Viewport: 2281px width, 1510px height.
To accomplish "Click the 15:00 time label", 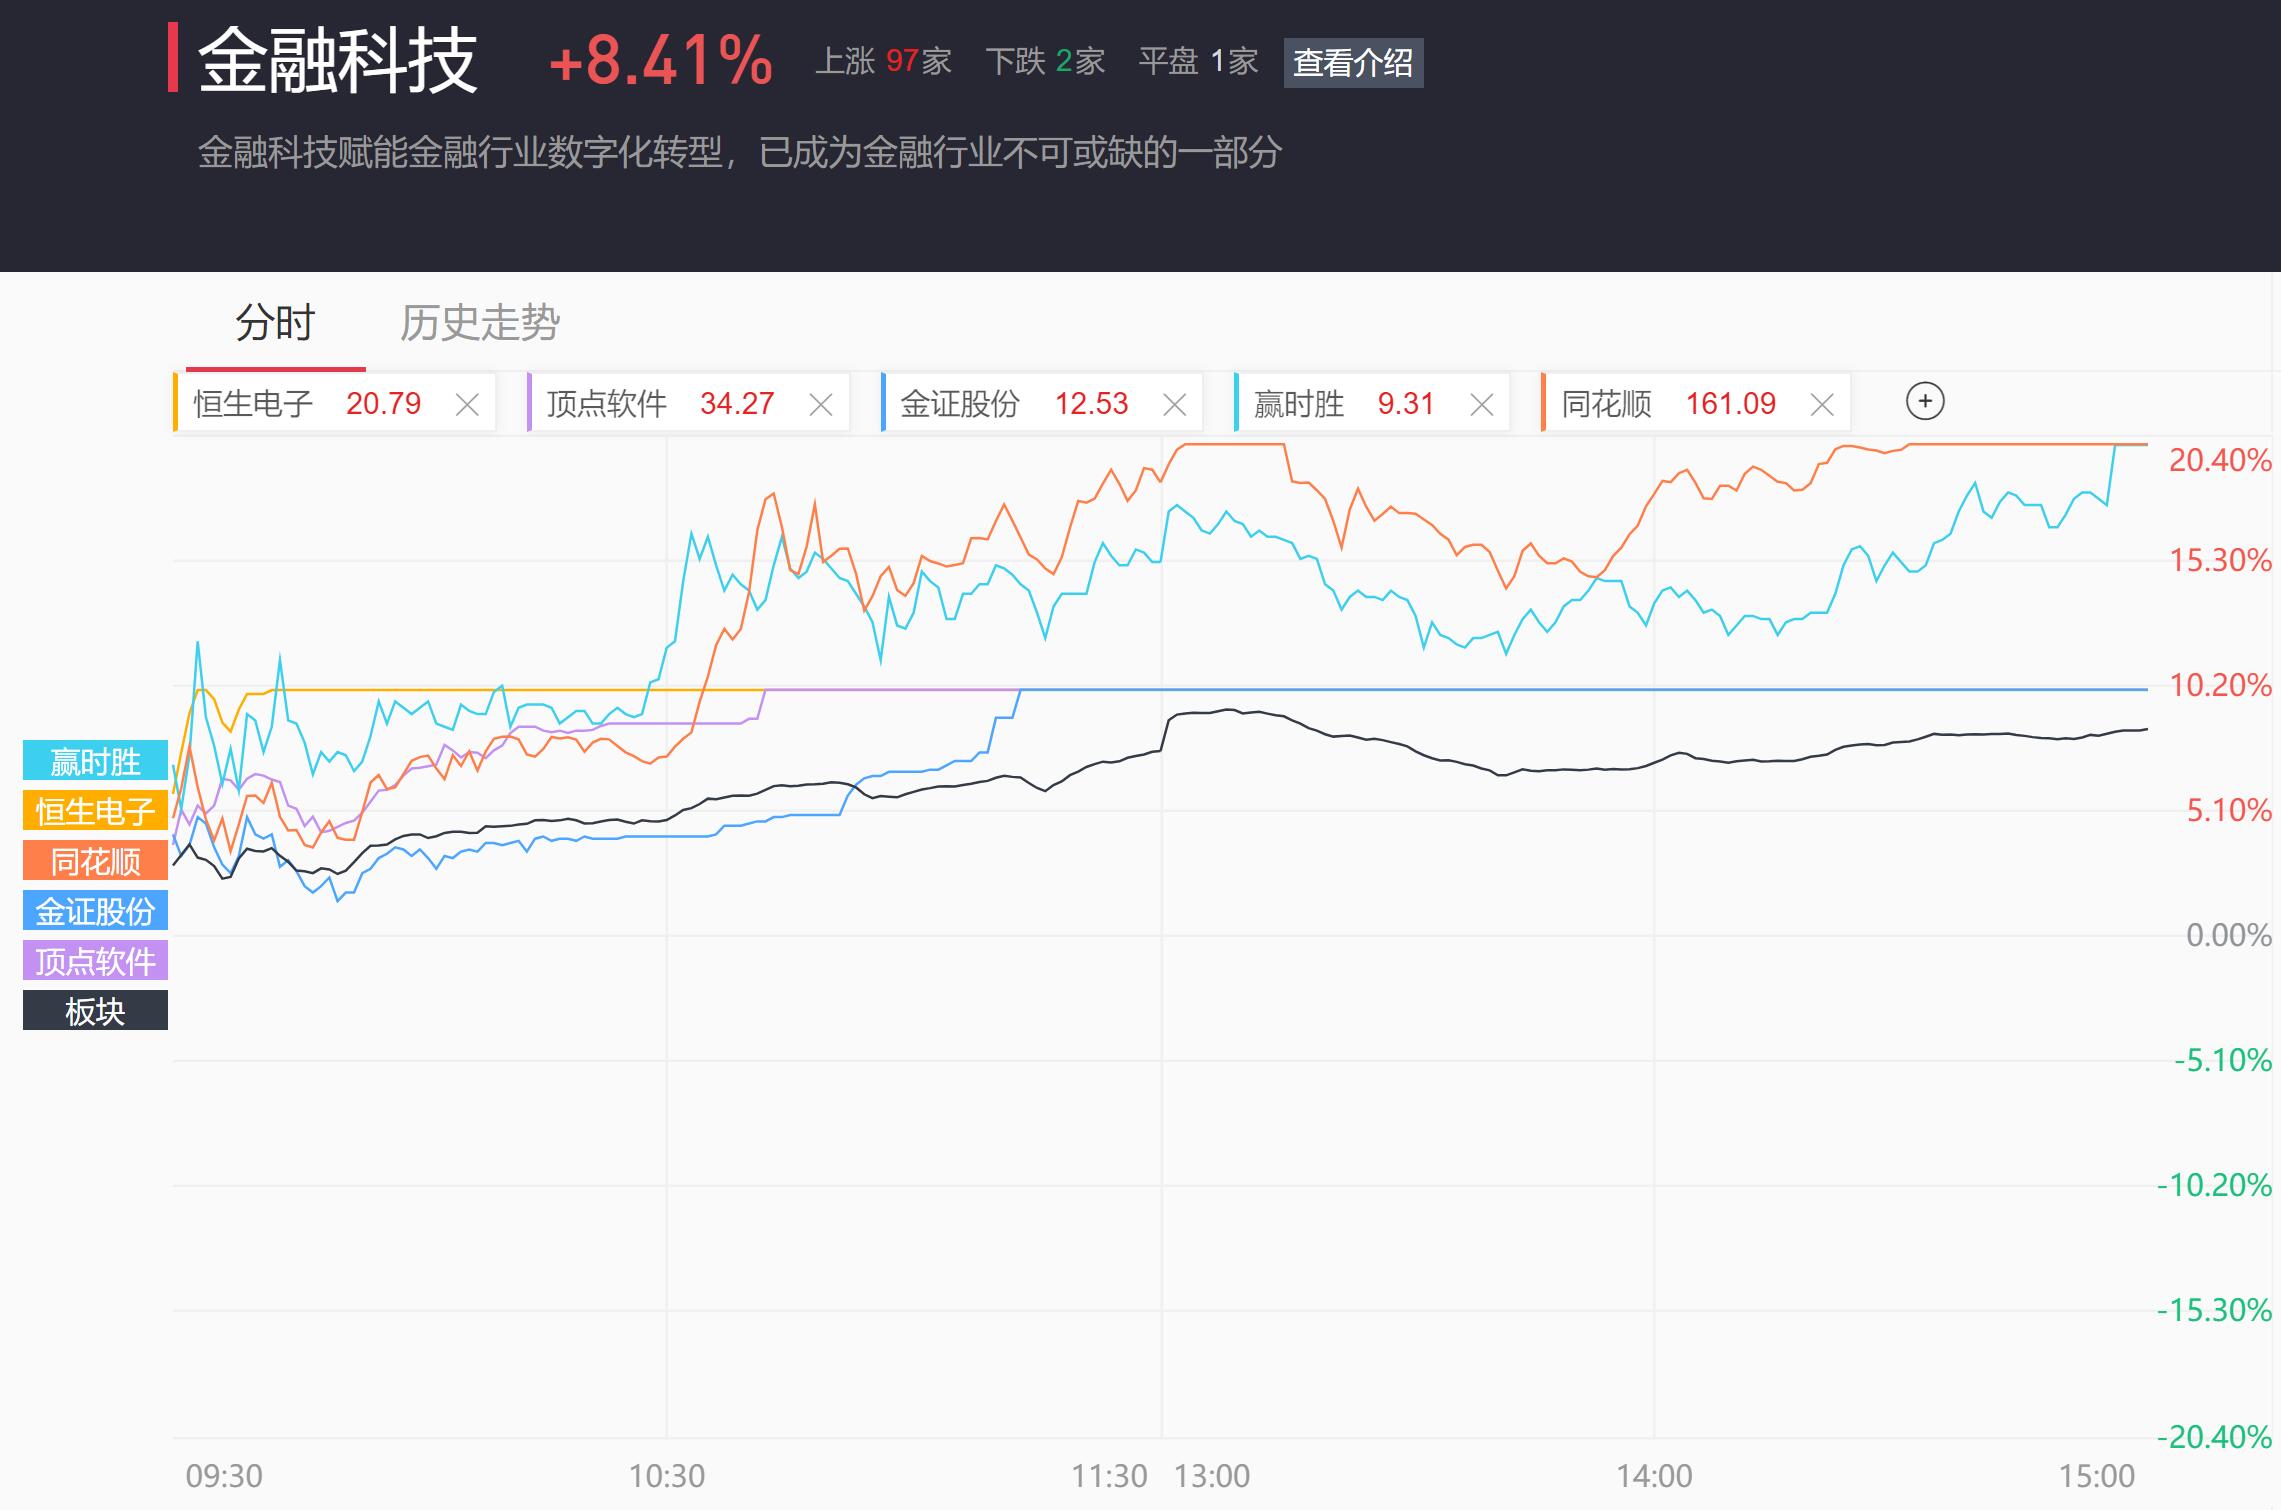I will pos(2097,1476).
